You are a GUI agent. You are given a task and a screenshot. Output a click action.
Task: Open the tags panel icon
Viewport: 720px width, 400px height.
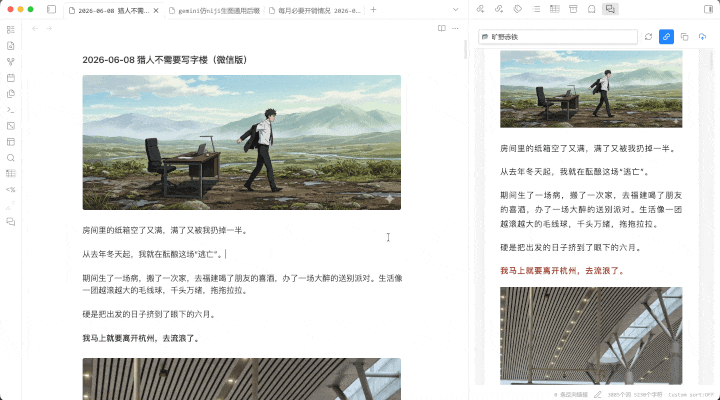pyautogui.click(x=518, y=9)
